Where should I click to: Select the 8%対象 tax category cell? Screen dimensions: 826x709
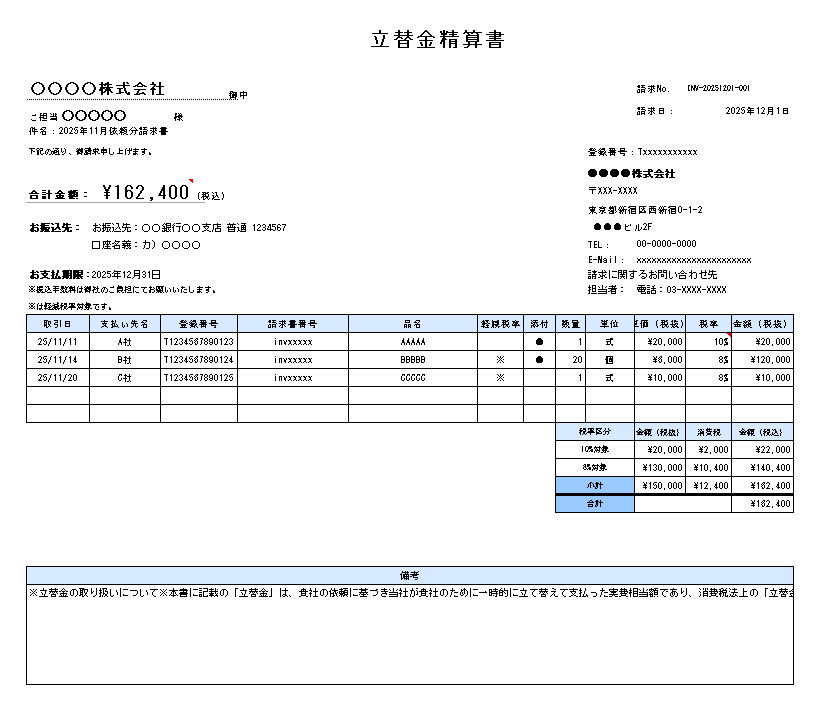tap(594, 467)
